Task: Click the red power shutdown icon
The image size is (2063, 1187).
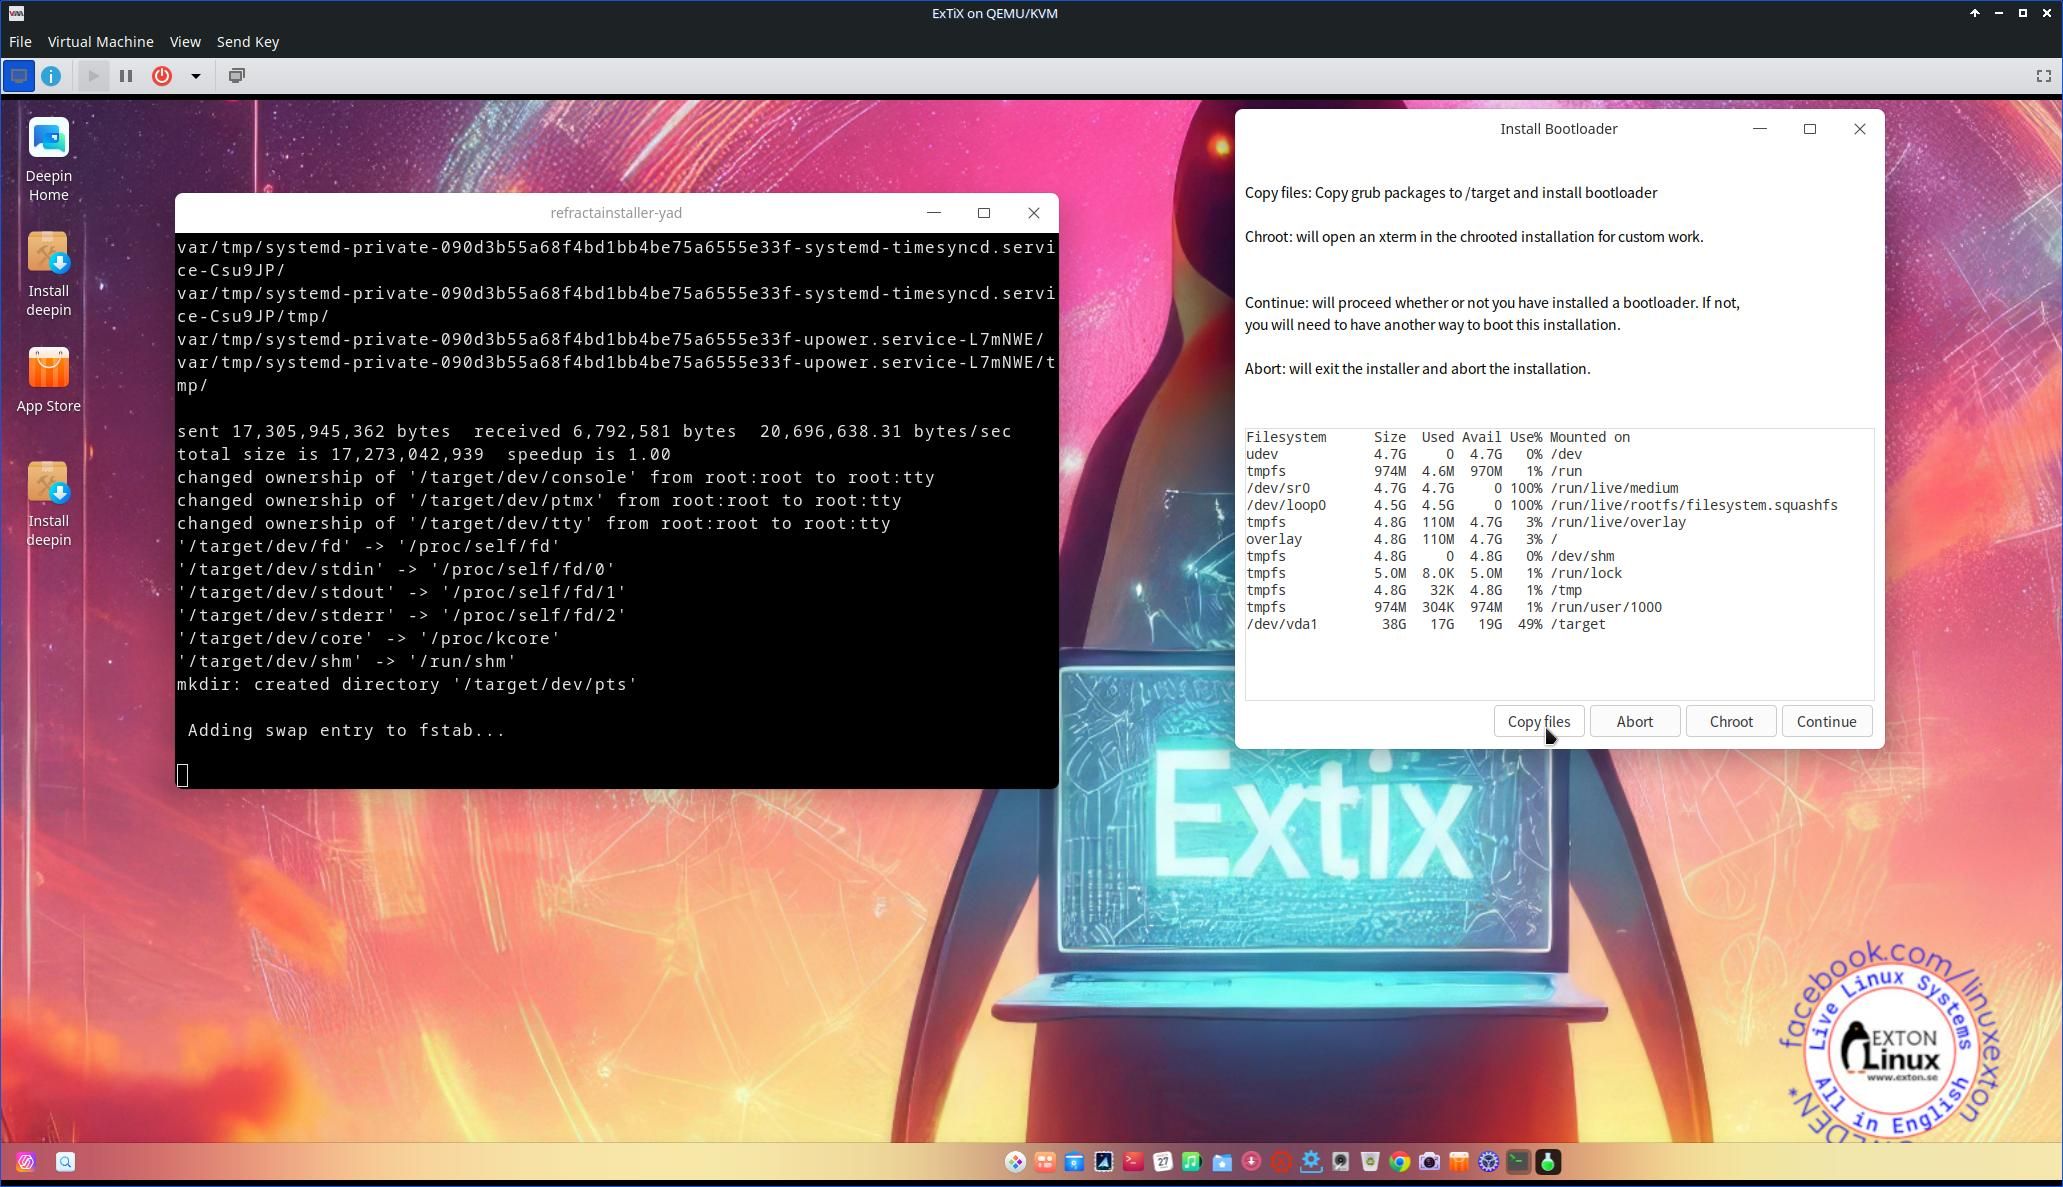Action: point(162,76)
